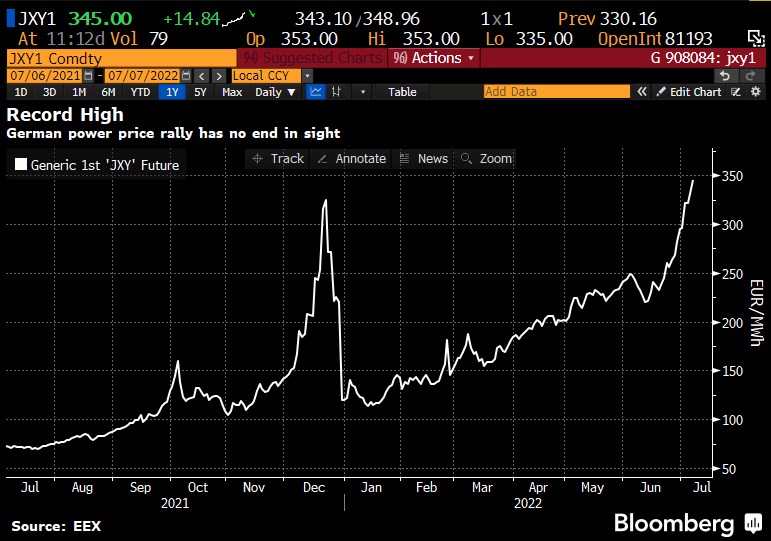Click the line chart type icon
The height and width of the screenshot is (541, 771).
pos(316,92)
